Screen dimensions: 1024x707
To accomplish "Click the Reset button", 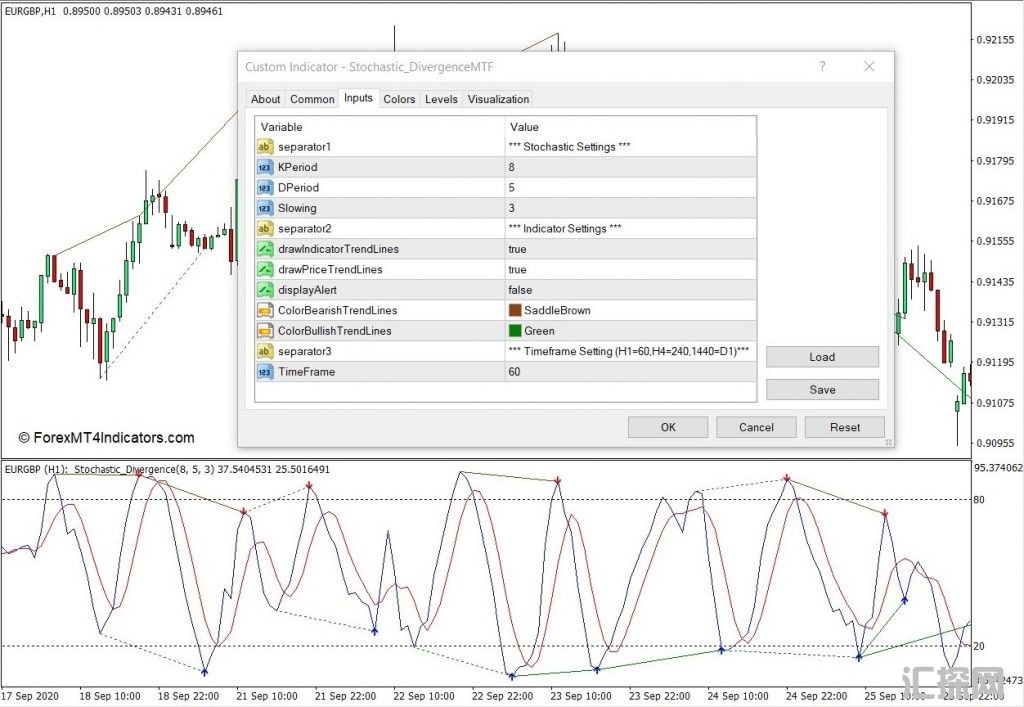I will [844, 427].
